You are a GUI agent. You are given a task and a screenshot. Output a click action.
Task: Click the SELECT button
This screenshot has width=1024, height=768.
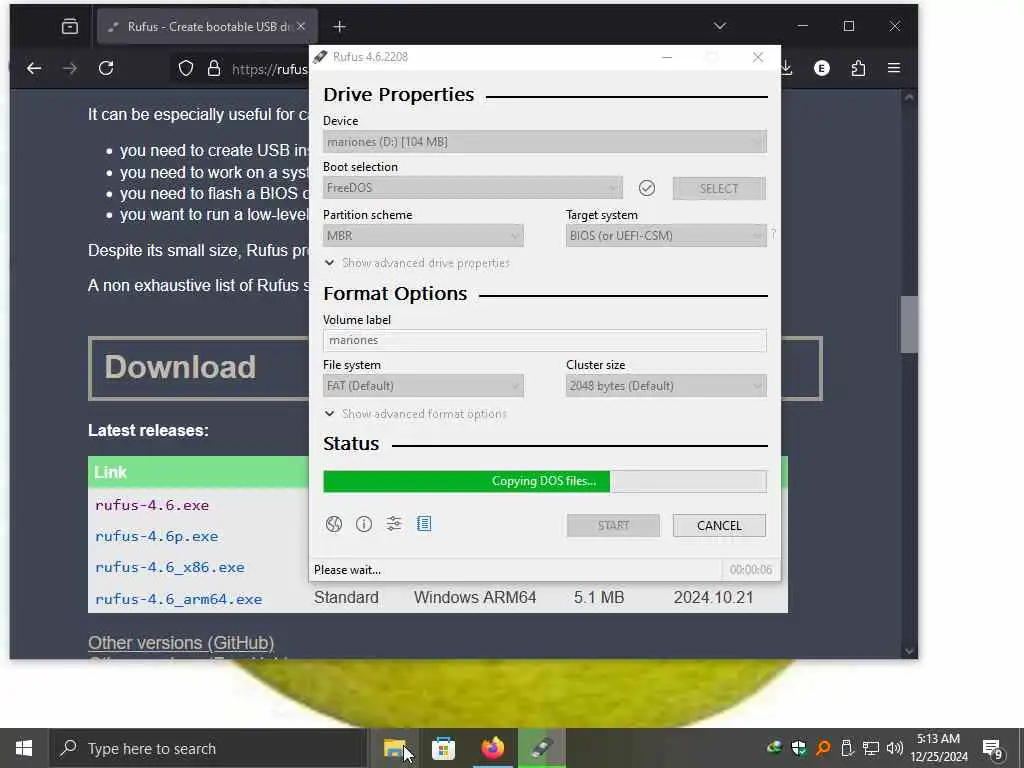coord(719,189)
